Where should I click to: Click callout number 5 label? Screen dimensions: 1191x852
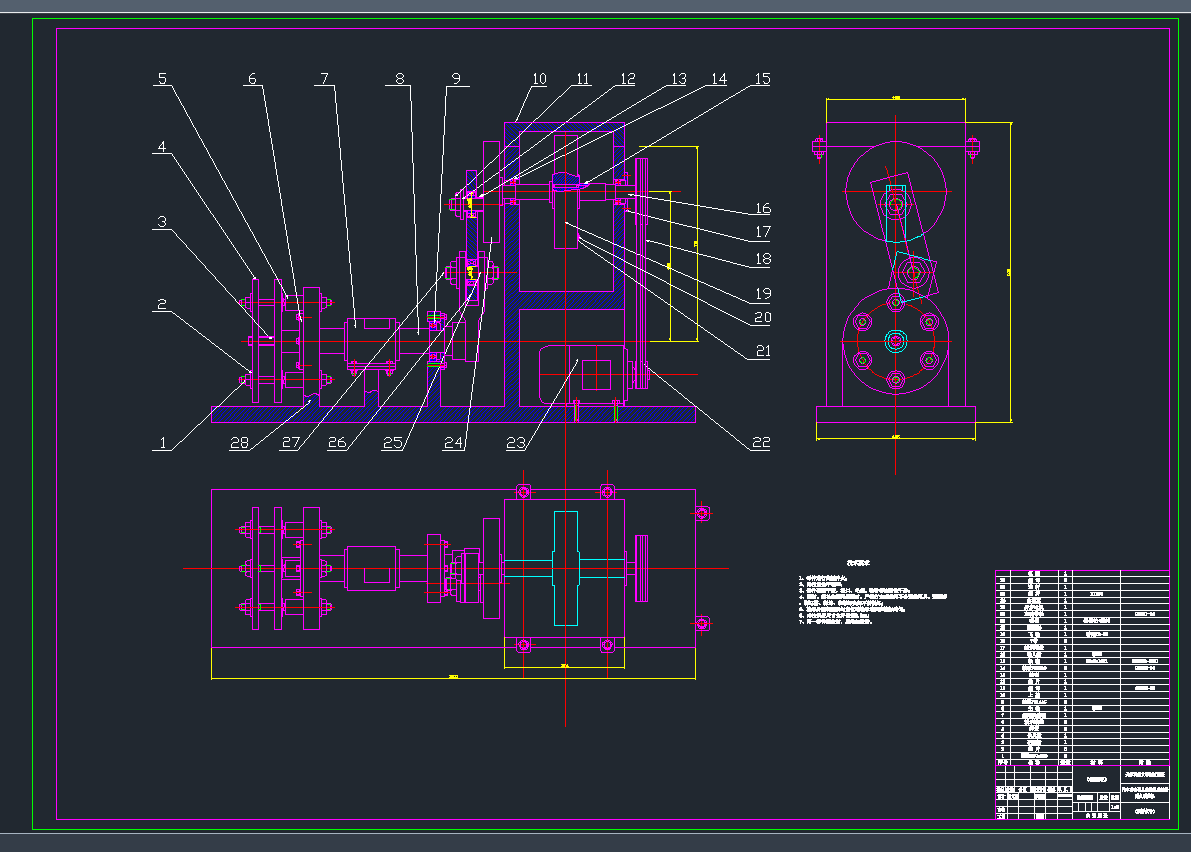[x=162, y=79]
